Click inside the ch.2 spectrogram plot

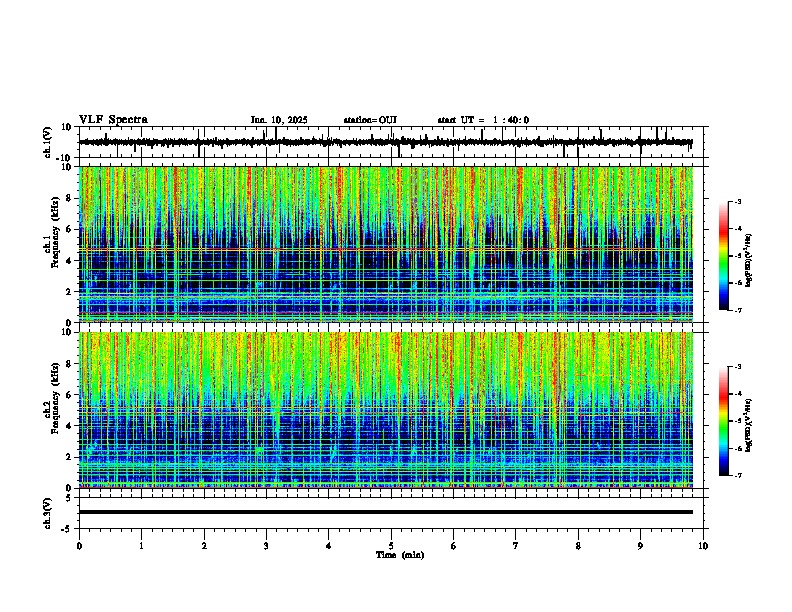385,410
